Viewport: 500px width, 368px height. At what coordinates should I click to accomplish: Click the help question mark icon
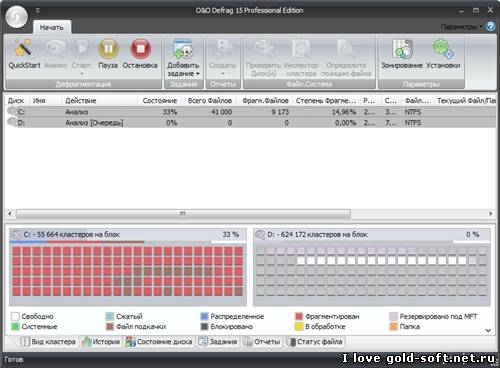coord(490,26)
